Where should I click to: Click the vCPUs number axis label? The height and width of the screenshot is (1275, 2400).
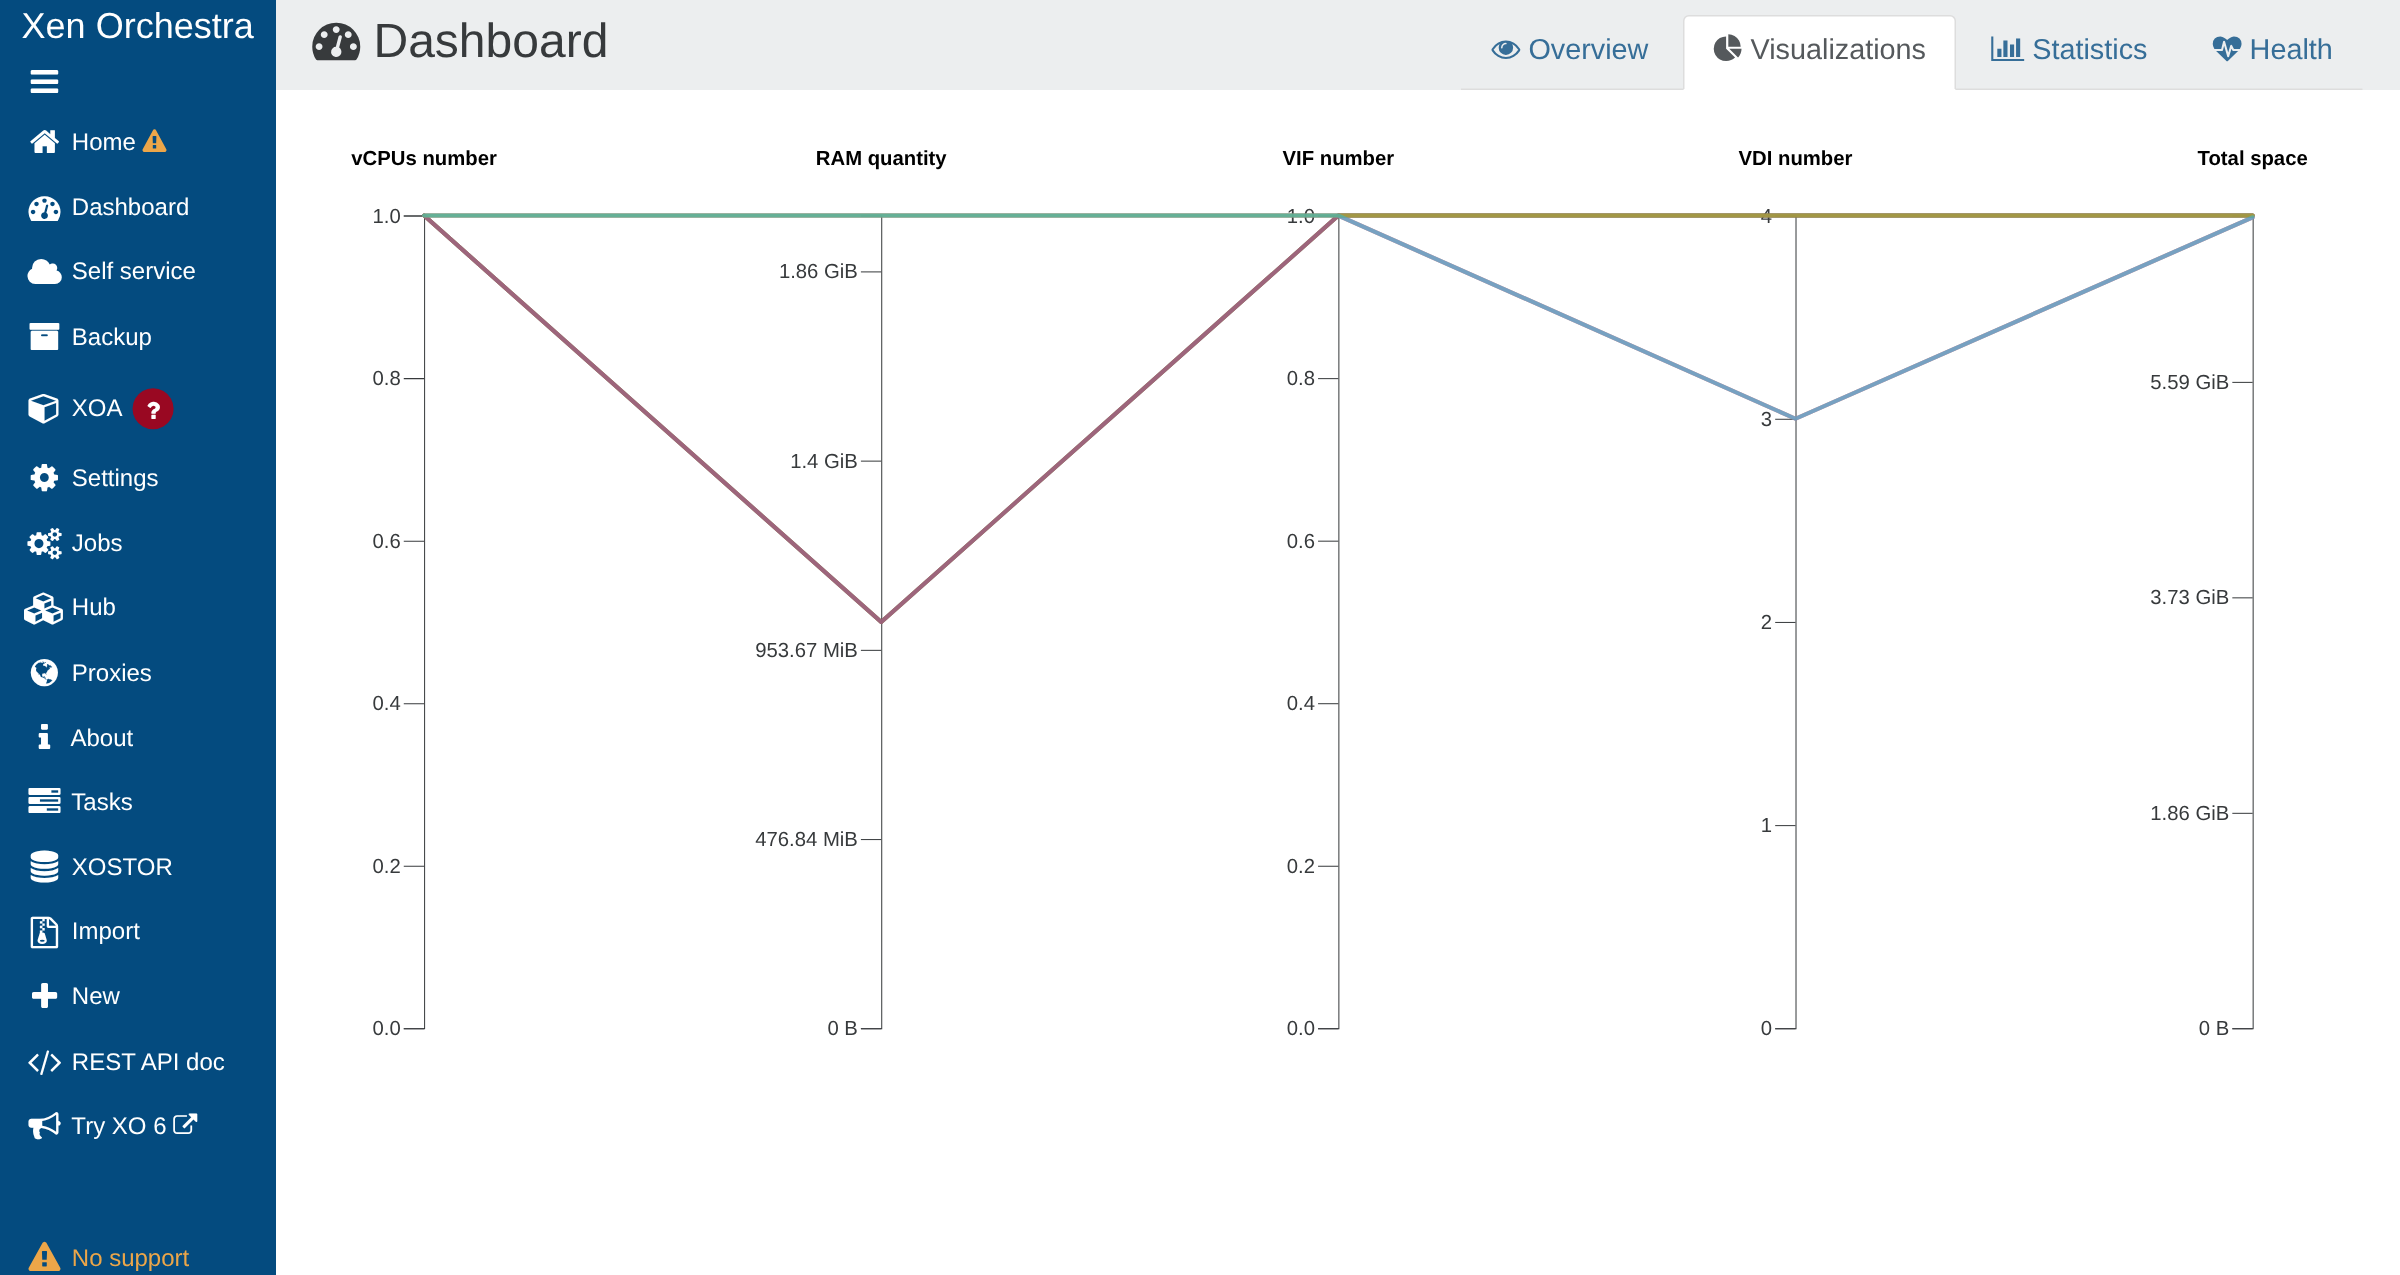(x=424, y=158)
